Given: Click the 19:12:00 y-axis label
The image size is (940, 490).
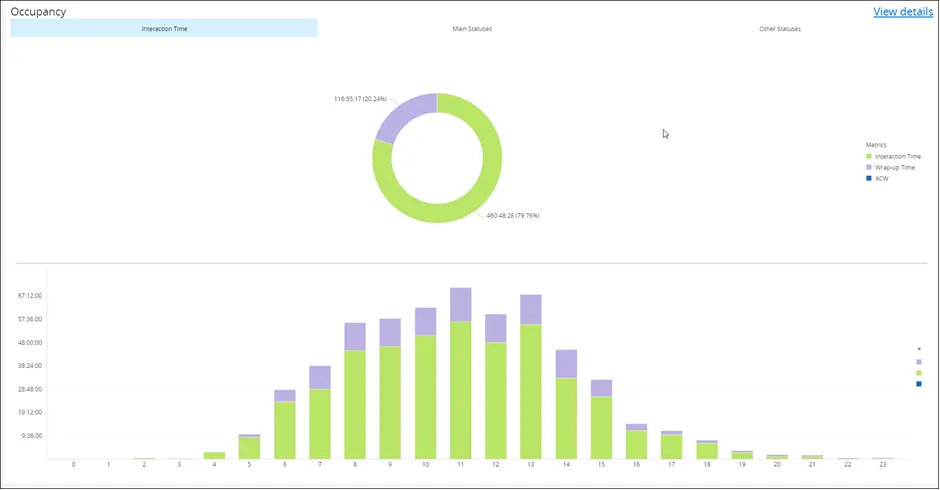Looking at the screenshot, I should click(30, 413).
